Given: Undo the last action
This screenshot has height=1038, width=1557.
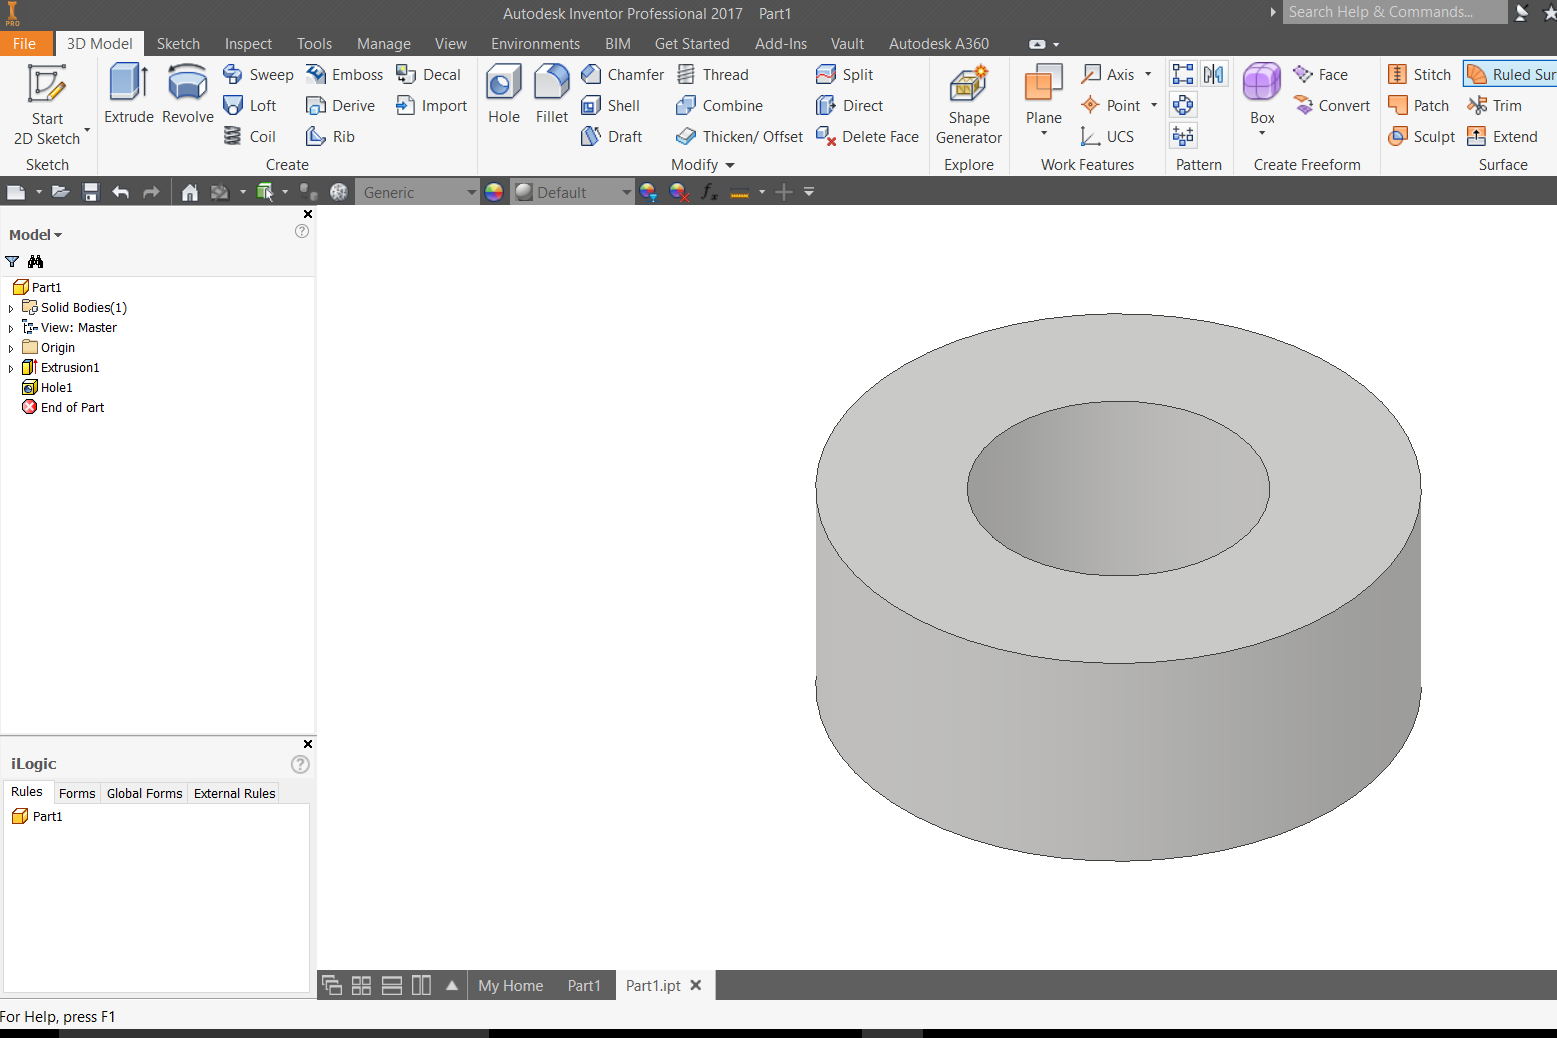Looking at the screenshot, I should pyautogui.click(x=121, y=192).
